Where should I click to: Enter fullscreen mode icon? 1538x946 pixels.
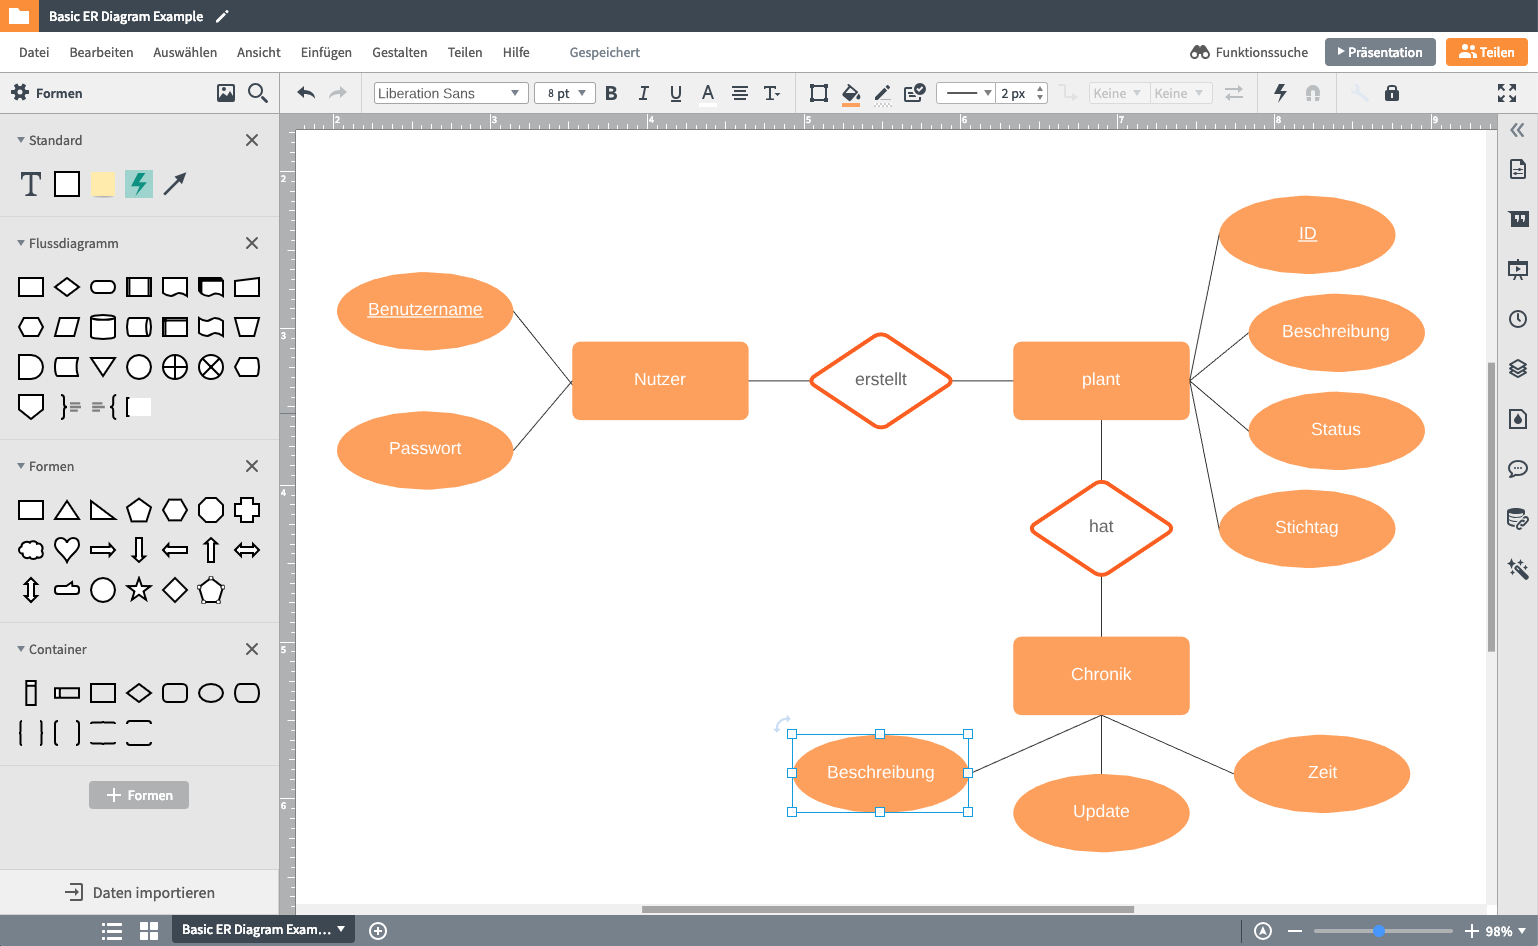[1506, 93]
